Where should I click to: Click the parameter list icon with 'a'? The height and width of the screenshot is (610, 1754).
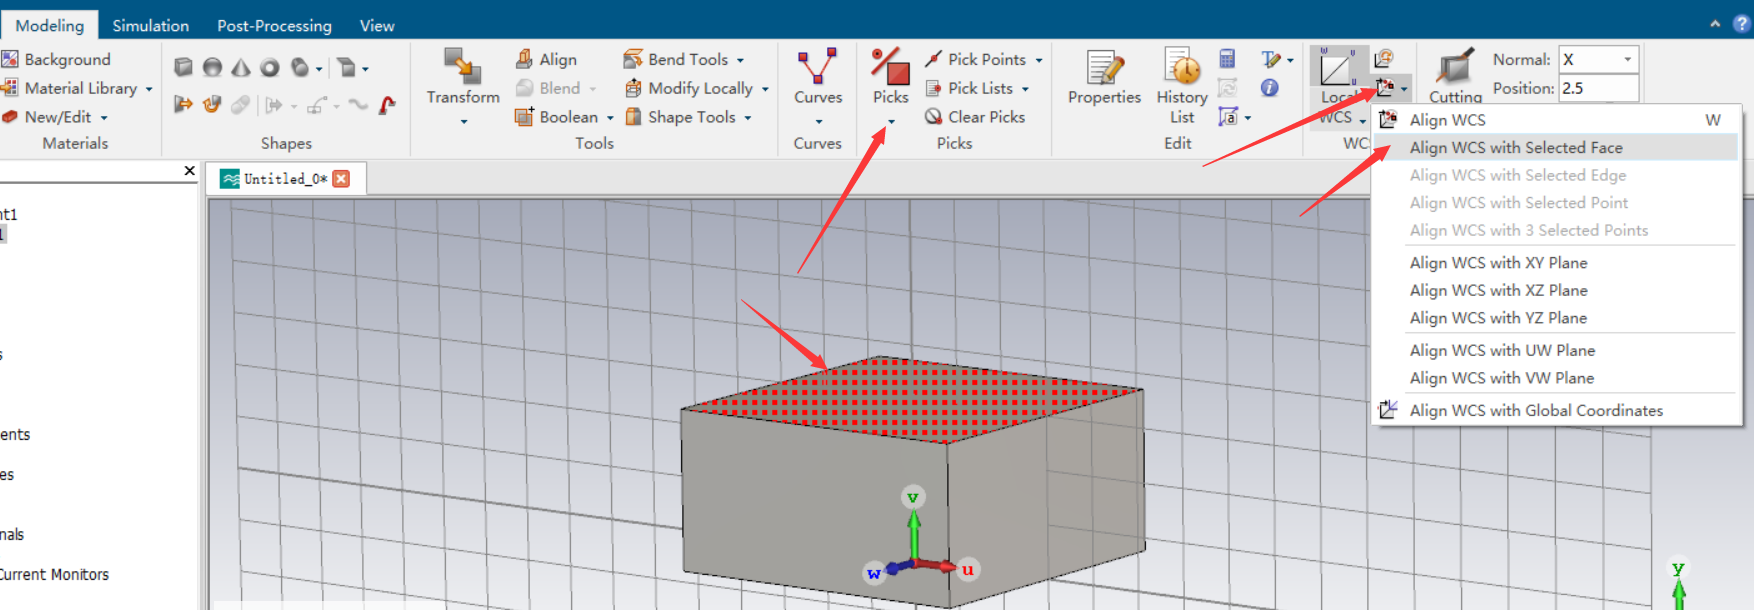click(x=1229, y=117)
